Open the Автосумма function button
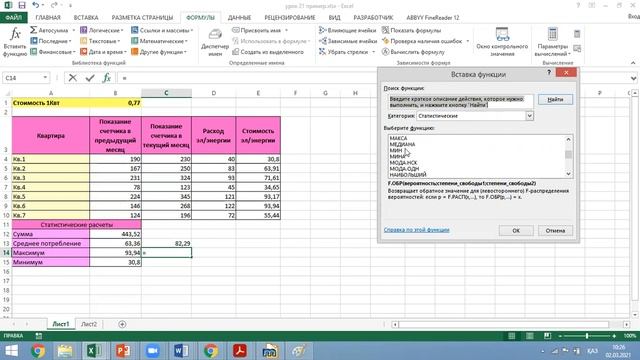 click(49, 30)
